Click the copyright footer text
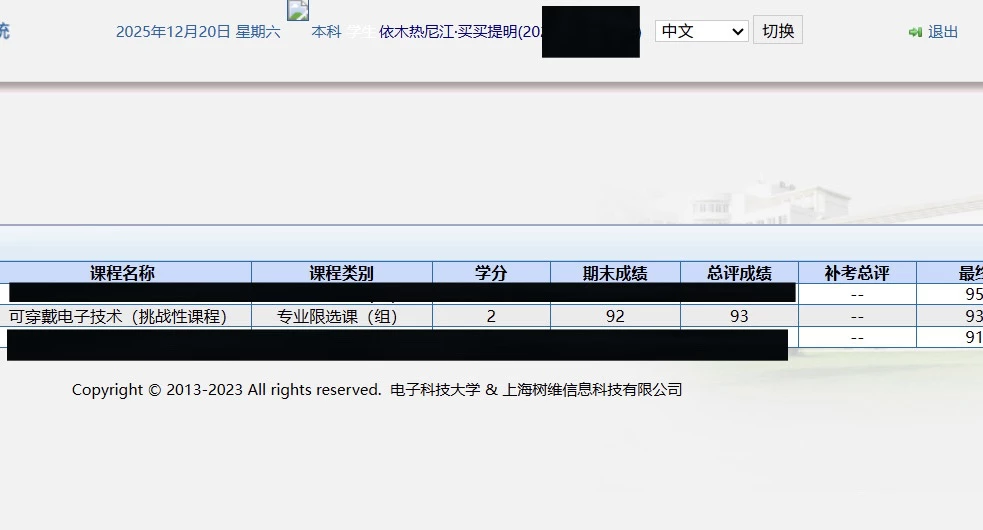This screenshot has width=983, height=530. (377, 390)
